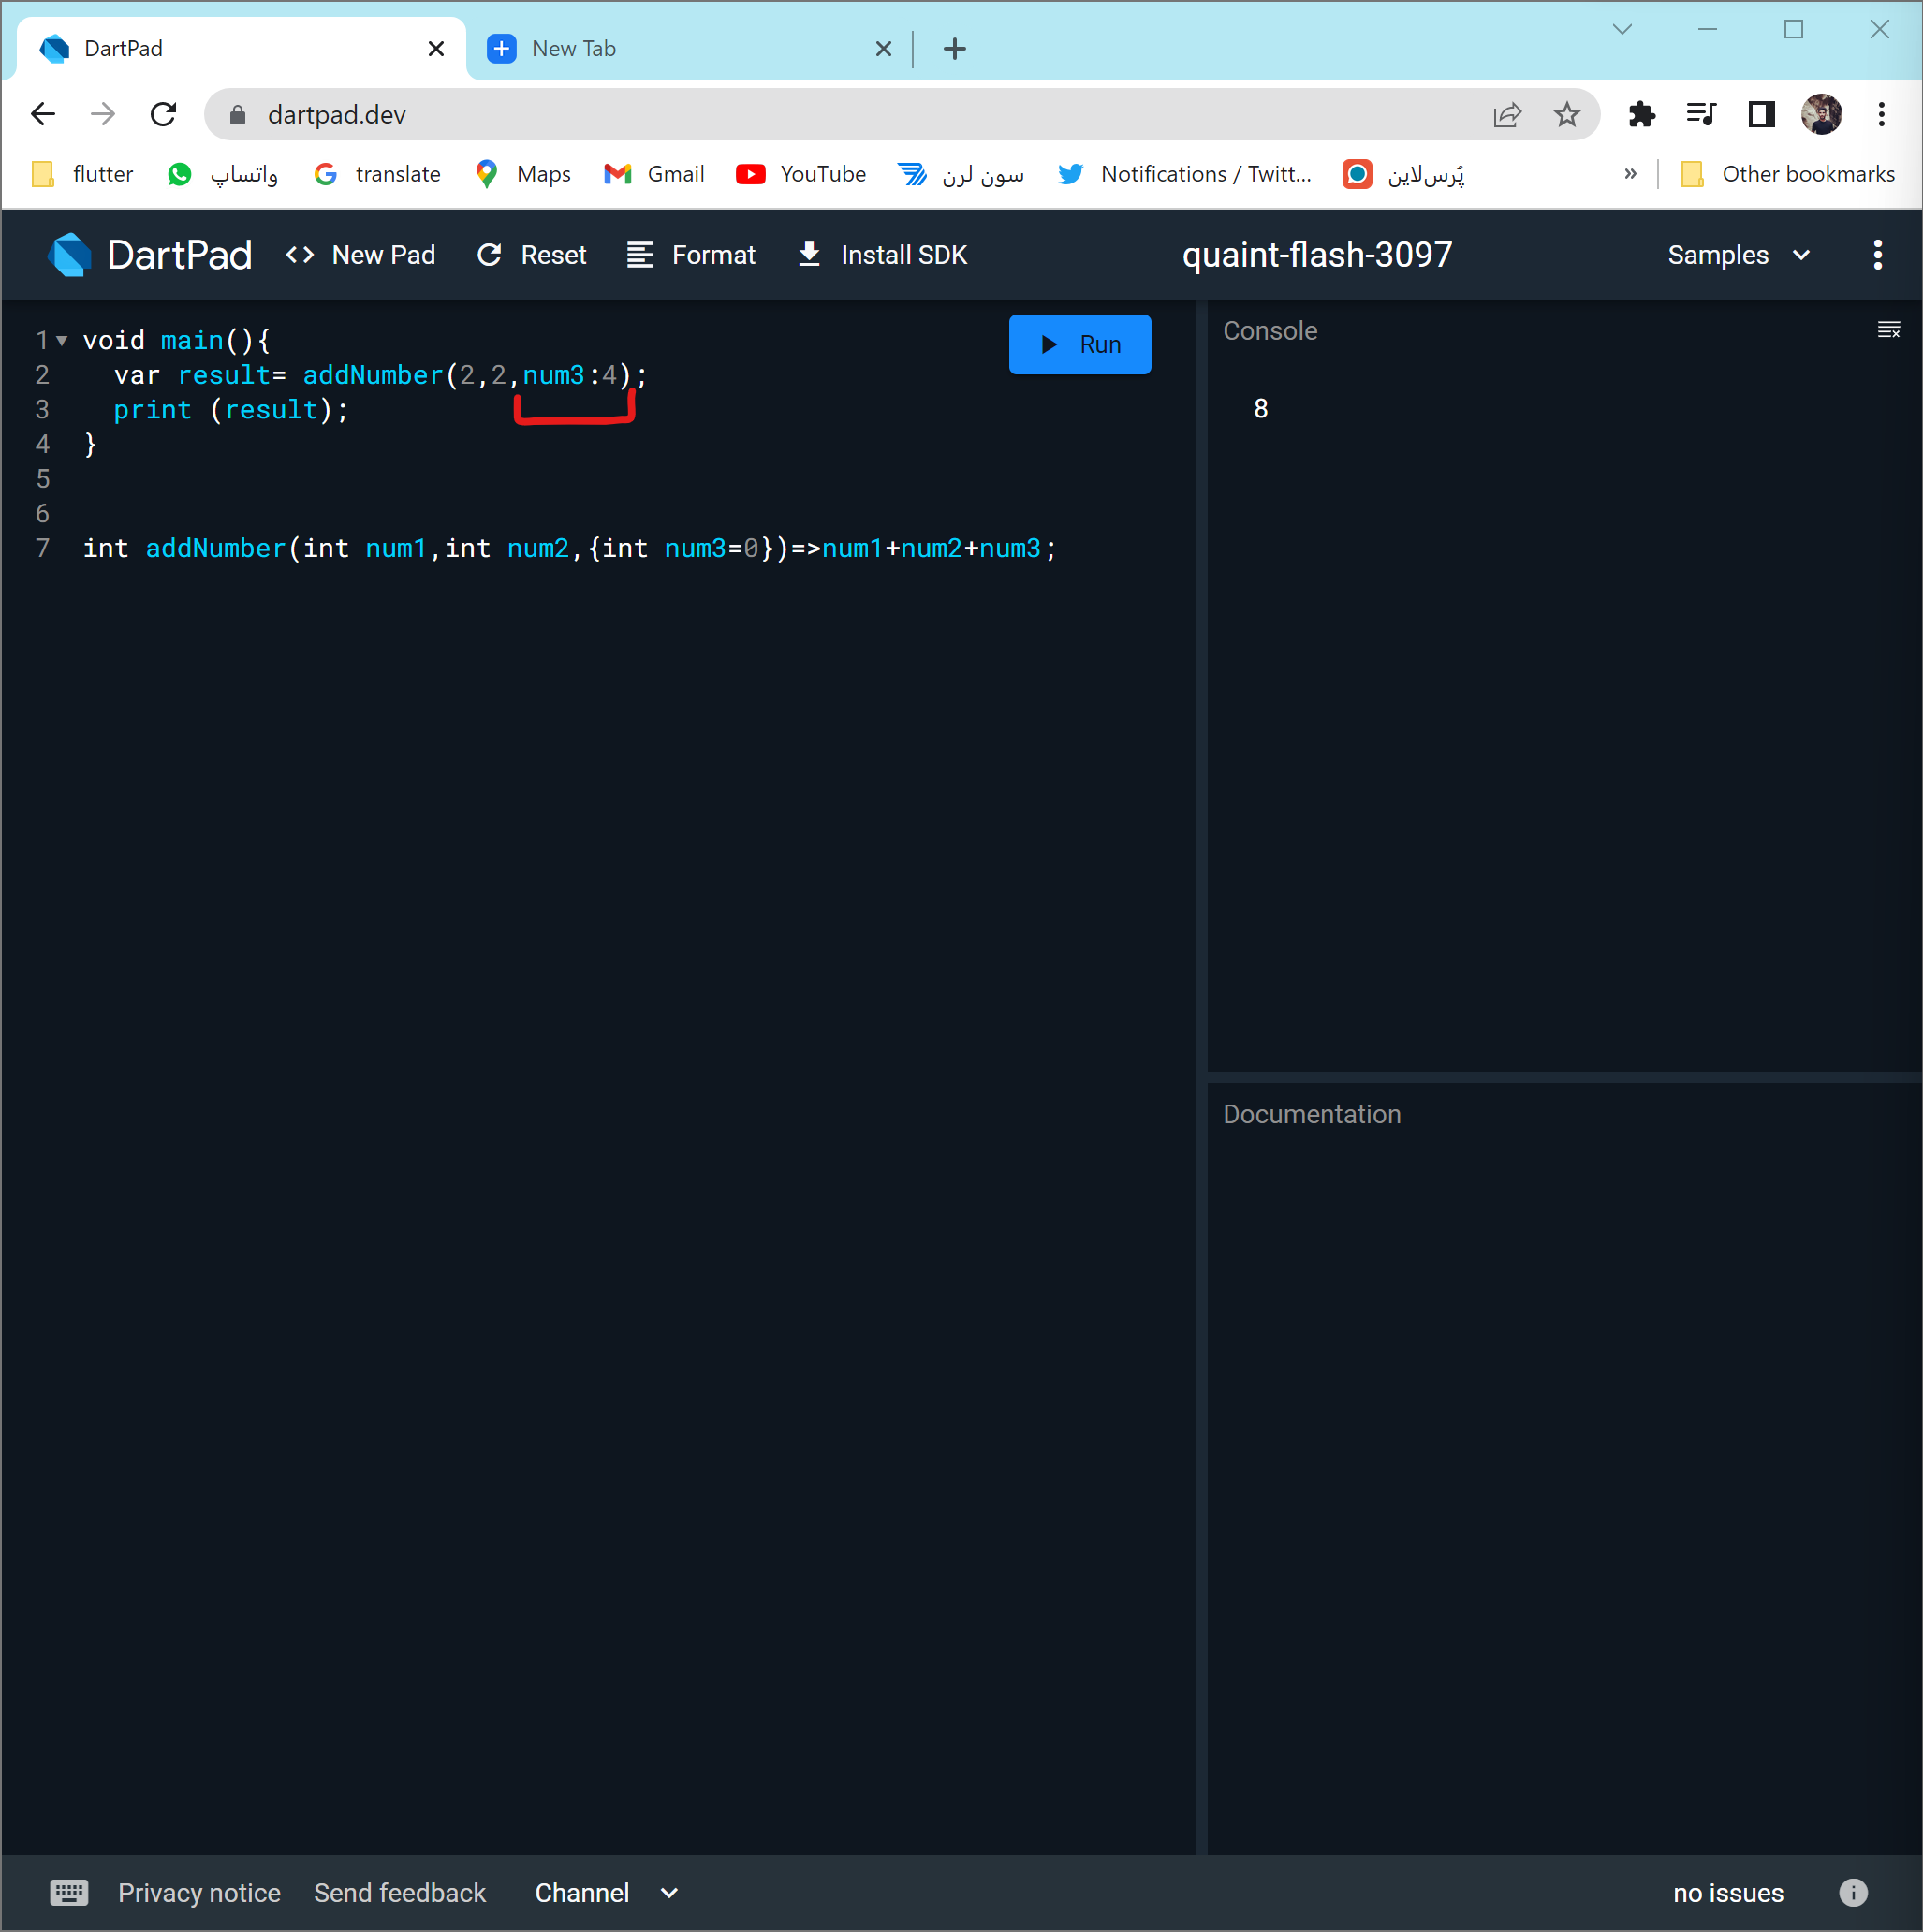Open a new browser tab
This screenshot has height=1932, width=1923.
pos(955,49)
